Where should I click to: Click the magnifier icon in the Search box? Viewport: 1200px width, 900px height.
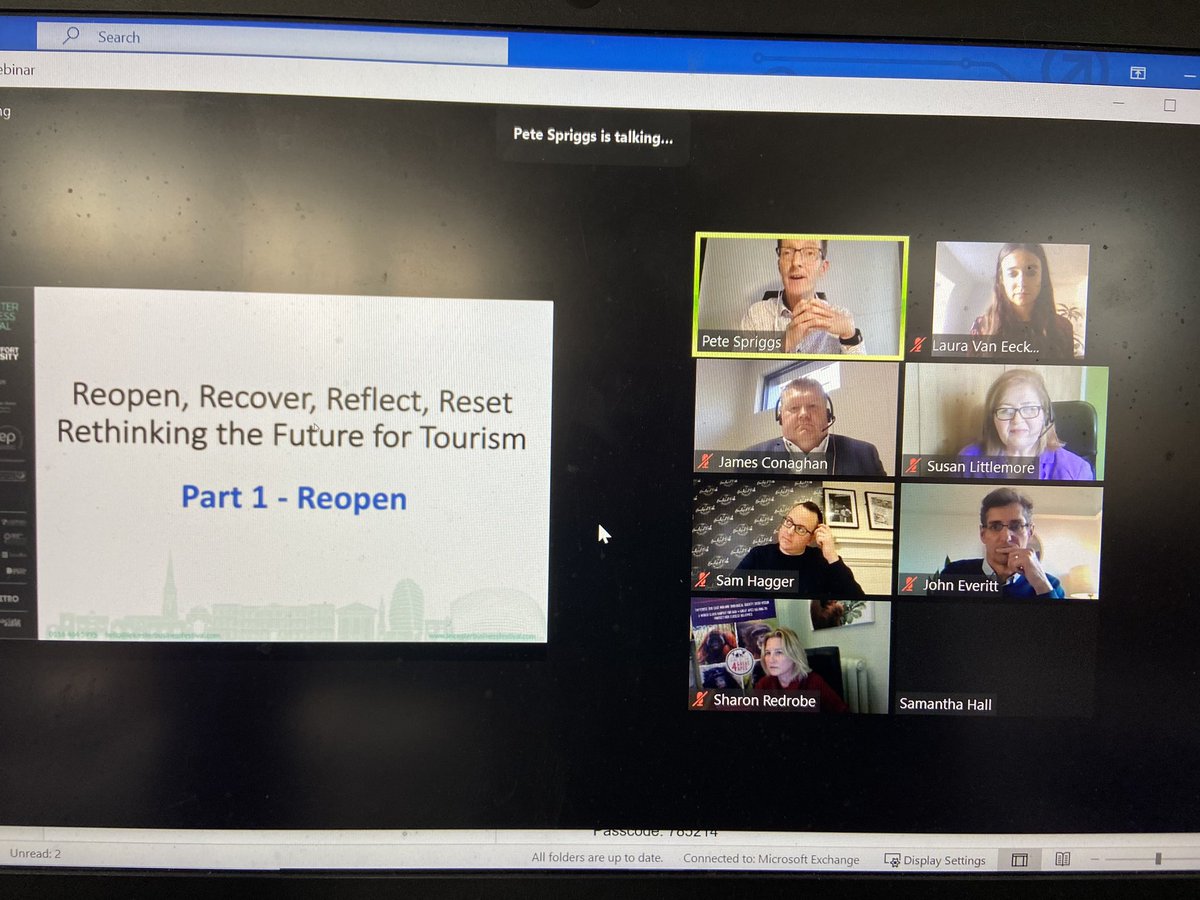[71, 36]
